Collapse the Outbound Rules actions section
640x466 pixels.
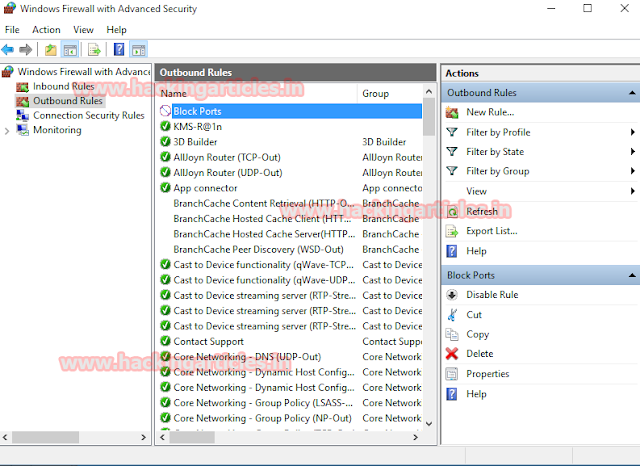(632, 93)
